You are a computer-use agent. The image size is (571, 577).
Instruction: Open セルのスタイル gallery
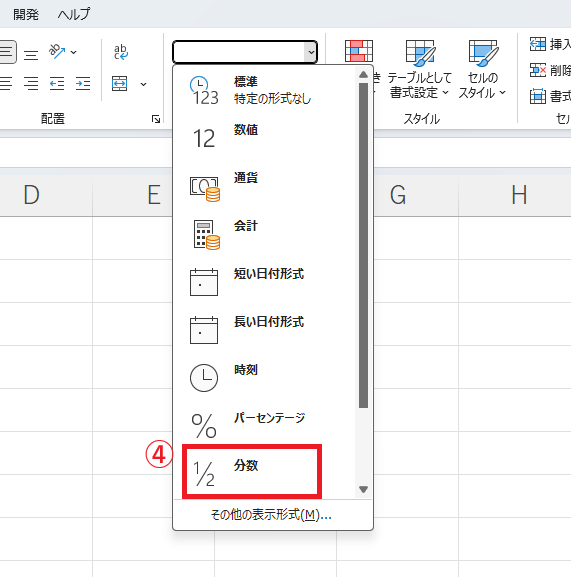(x=482, y=70)
